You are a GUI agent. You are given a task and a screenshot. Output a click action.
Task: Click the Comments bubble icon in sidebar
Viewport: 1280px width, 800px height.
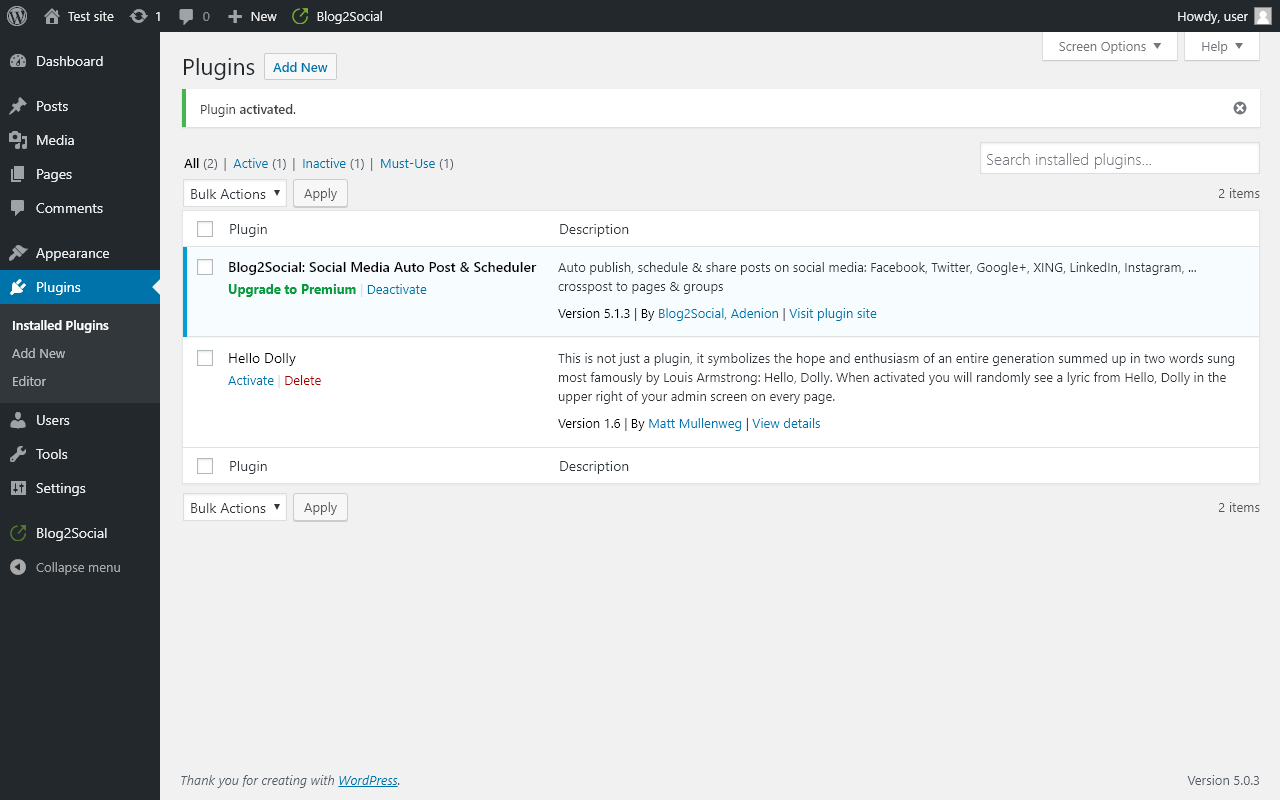[18, 208]
